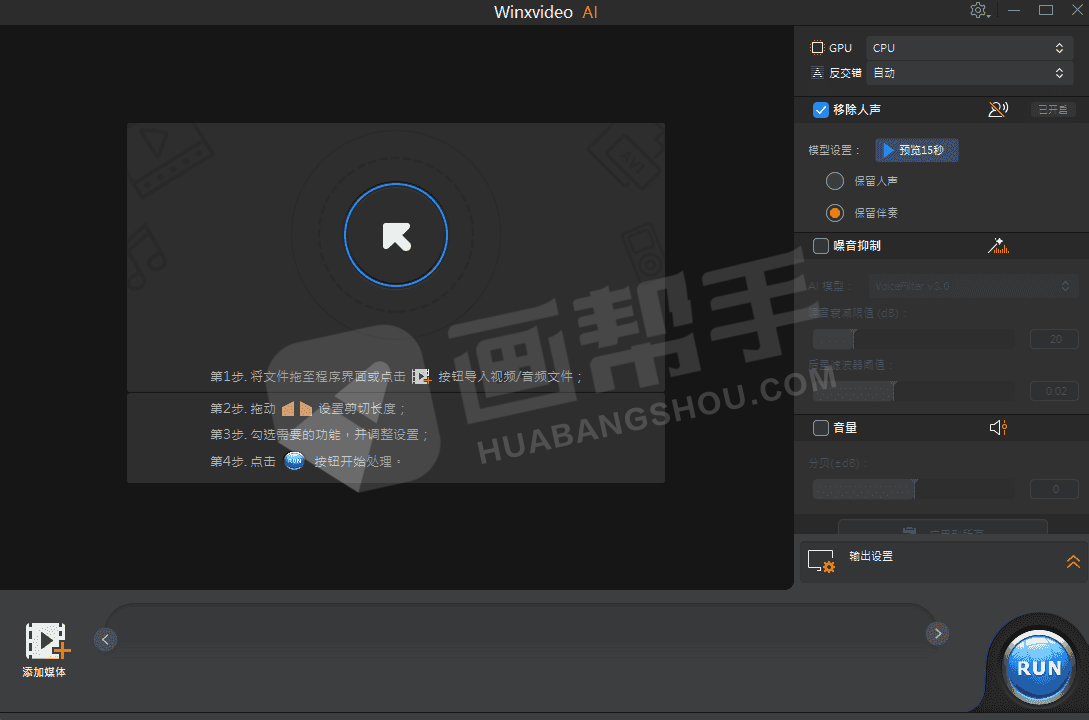Select the 保留人声 radio option
Viewport: 1089px width, 720px height.
point(835,181)
